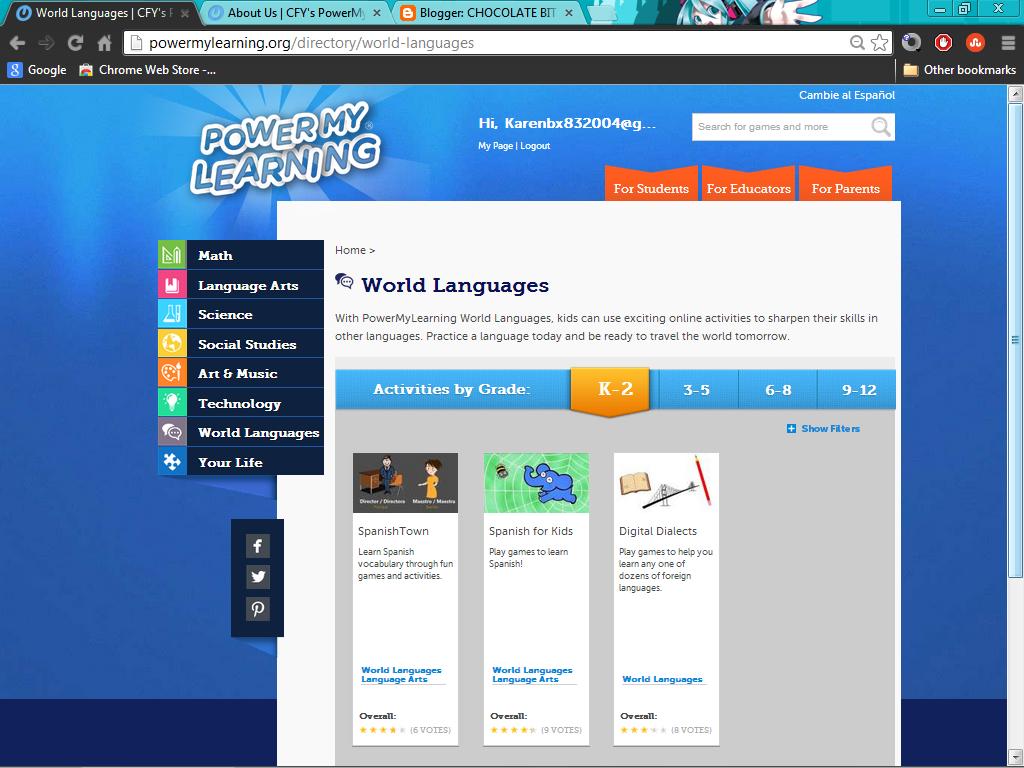Image resolution: width=1024 pixels, height=768 pixels.
Task: Open the Spanish for Kids elephant thumbnail
Action: tap(536, 483)
